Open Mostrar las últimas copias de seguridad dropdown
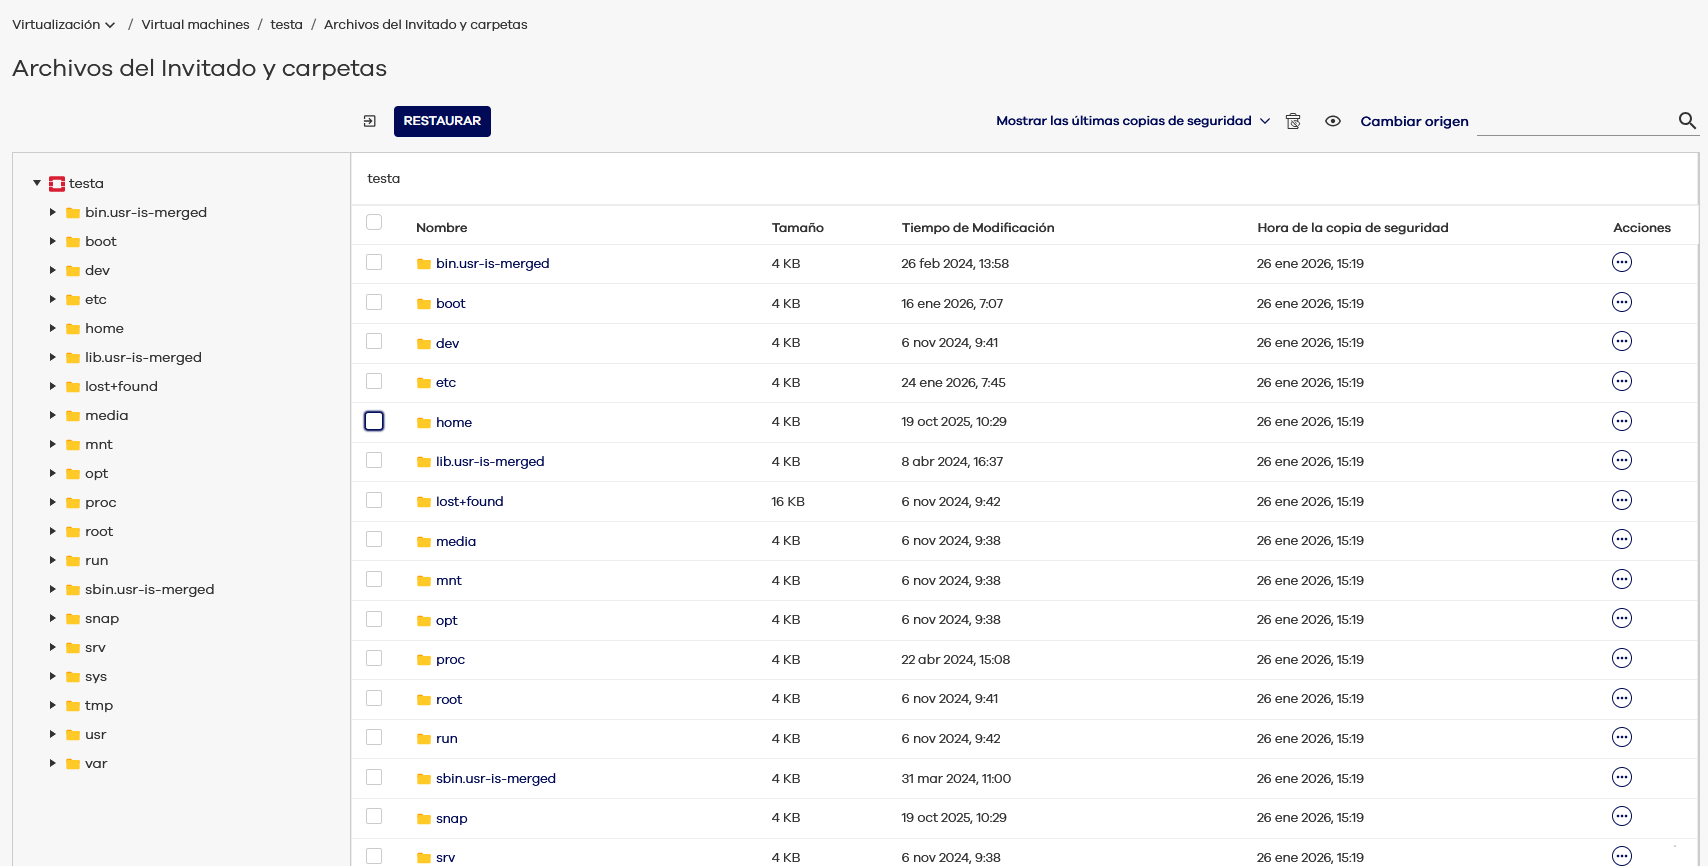 [1133, 121]
